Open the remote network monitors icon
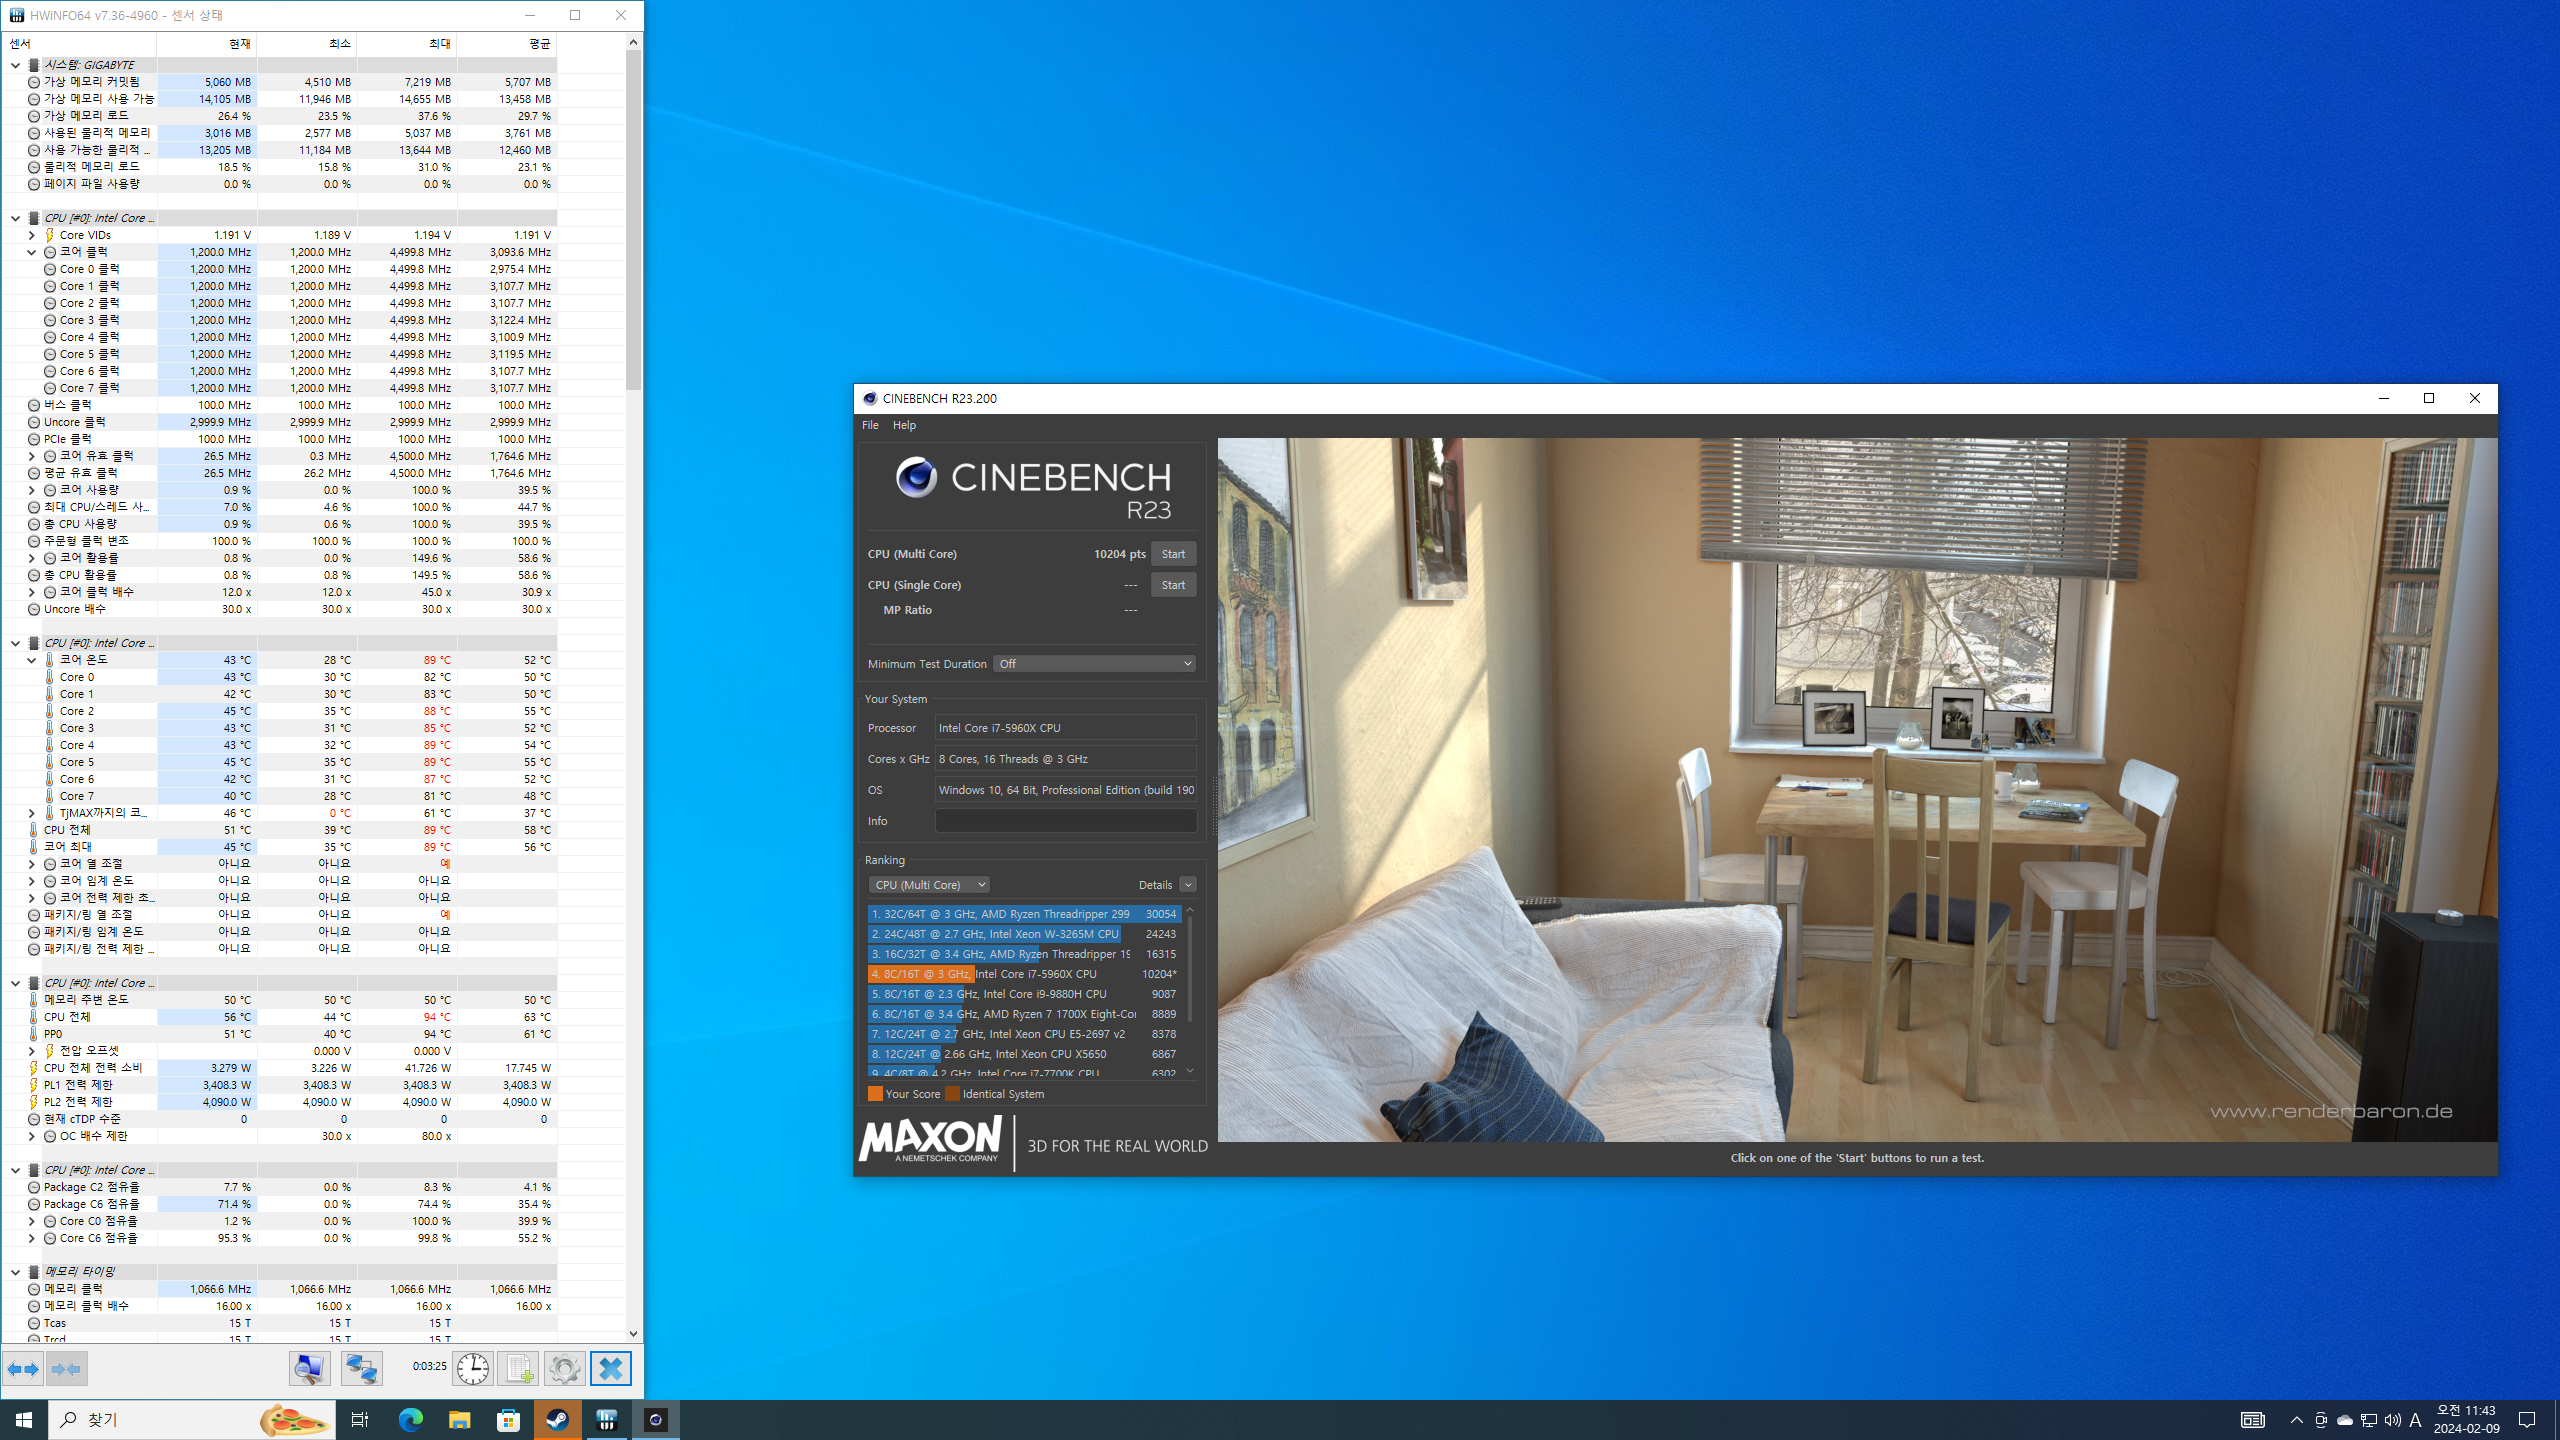The width and height of the screenshot is (2560, 1440). coord(361,1369)
